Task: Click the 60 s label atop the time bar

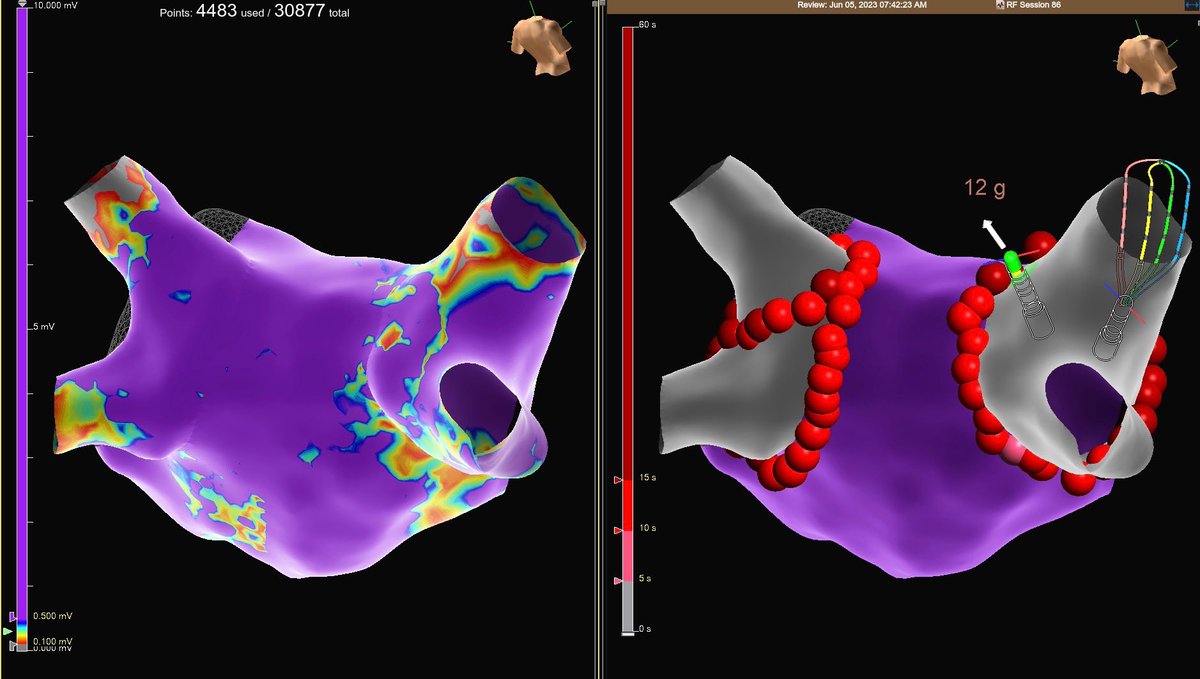Action: [x=646, y=24]
